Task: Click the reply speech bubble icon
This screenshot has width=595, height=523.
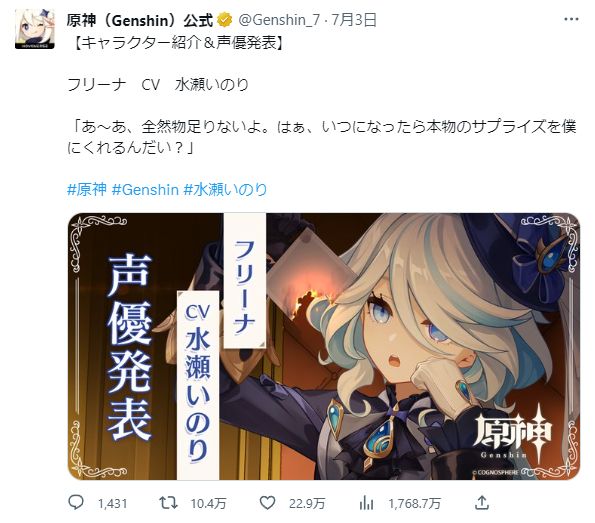Action: [76, 503]
